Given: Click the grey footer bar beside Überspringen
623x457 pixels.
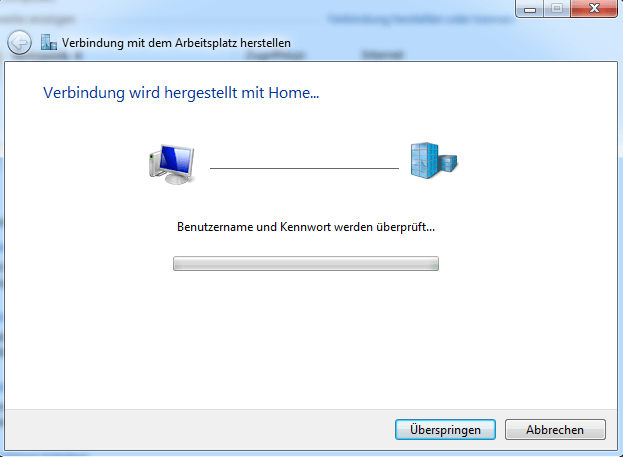Looking at the screenshot, I should click(199, 430).
